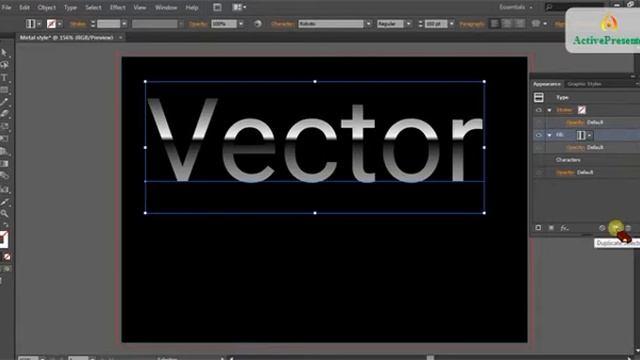The image size is (640, 360).
Task: Click the Clear Appearance icon
Action: tap(602, 228)
